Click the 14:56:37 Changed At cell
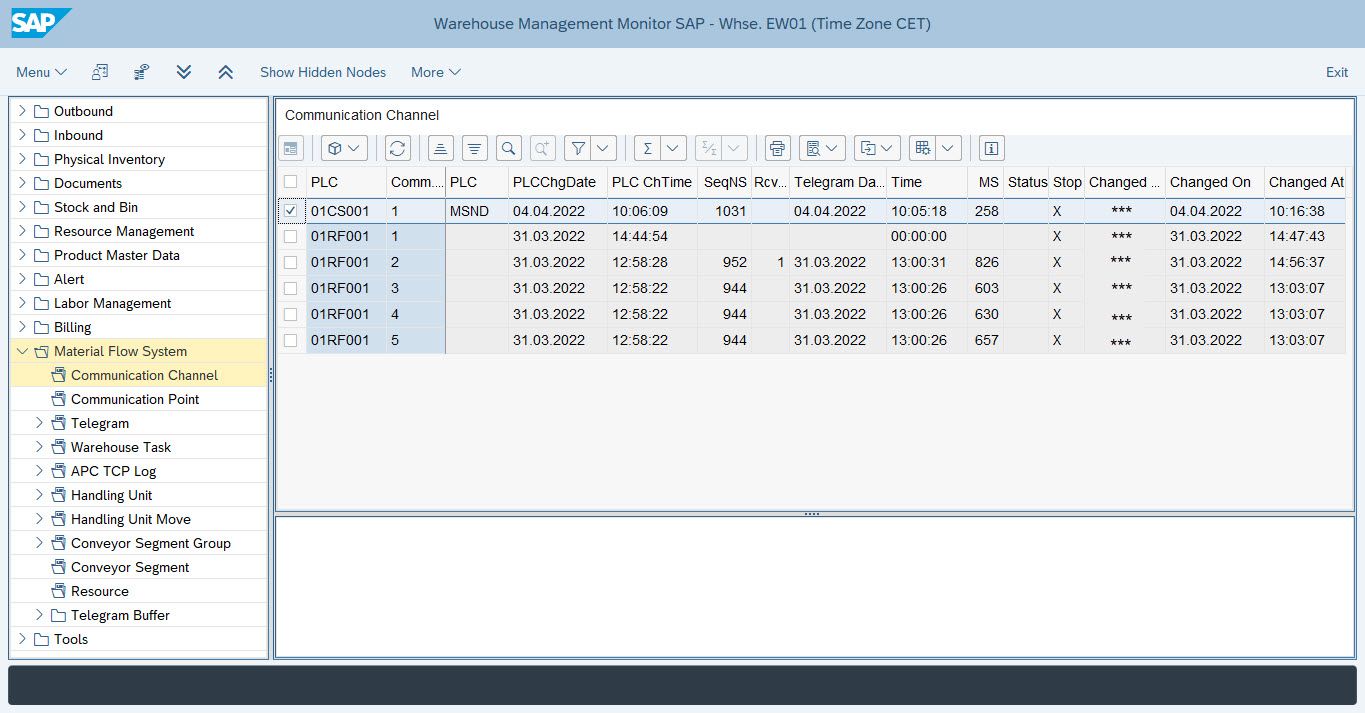This screenshot has height=713, width=1365. (x=1304, y=262)
